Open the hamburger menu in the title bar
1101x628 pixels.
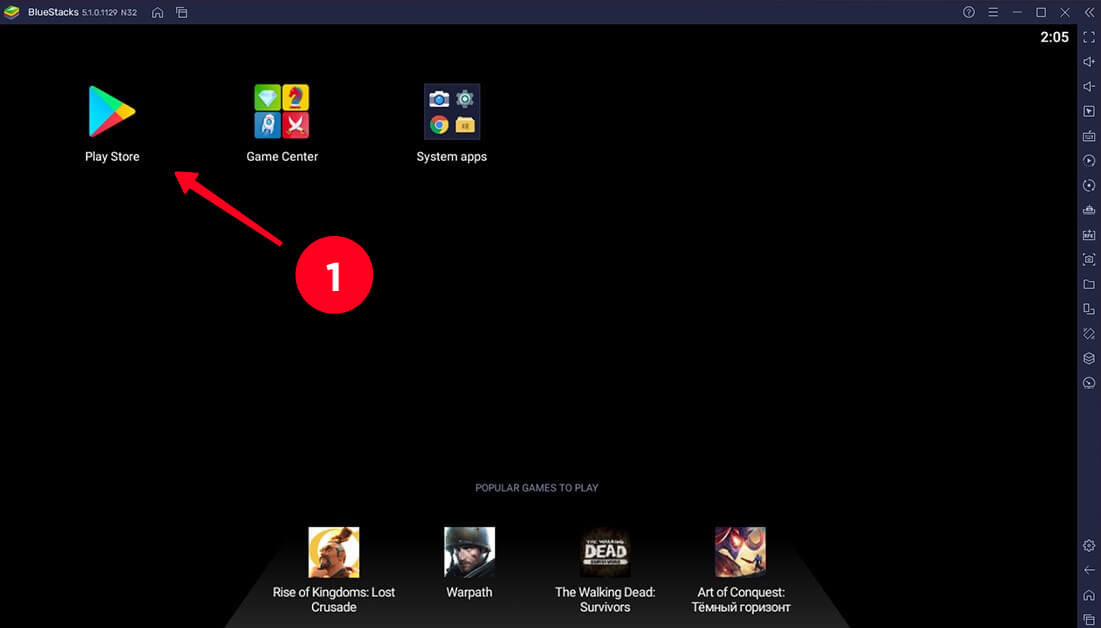993,12
